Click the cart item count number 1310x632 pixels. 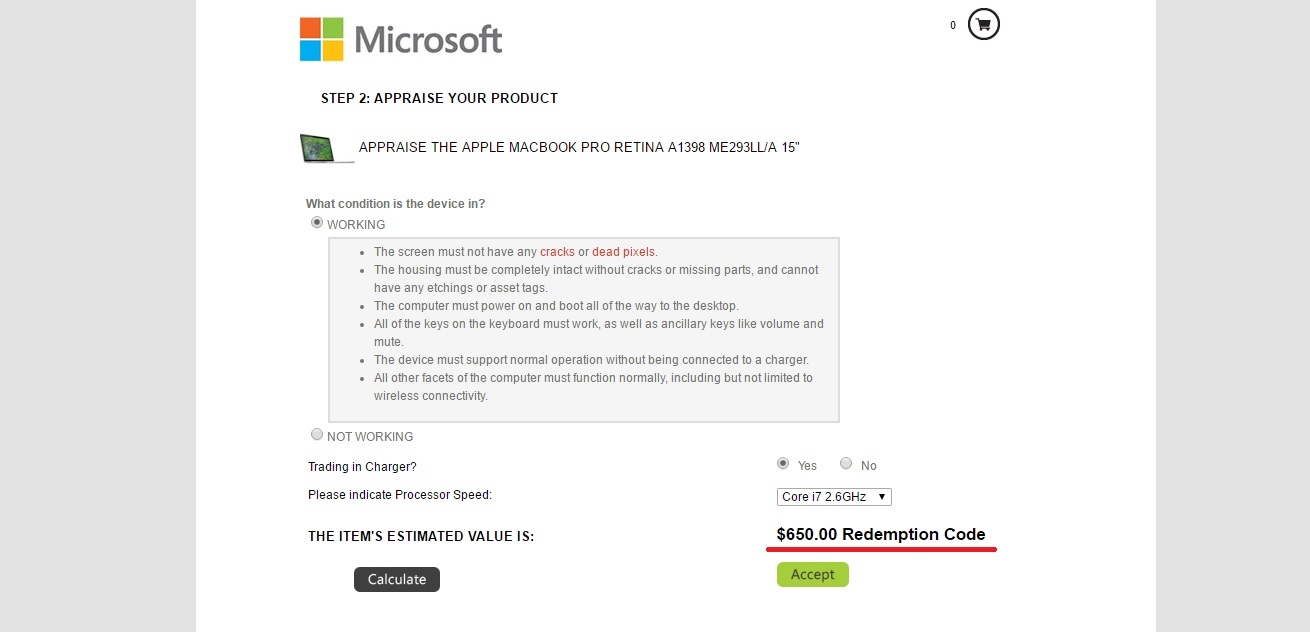point(953,26)
